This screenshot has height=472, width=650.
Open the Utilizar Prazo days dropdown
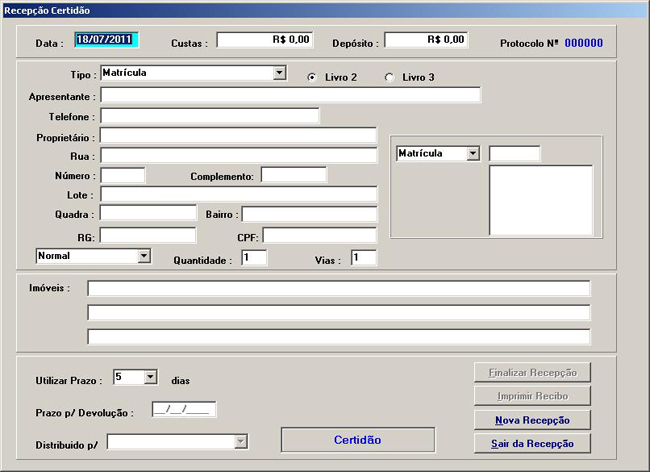(150, 377)
